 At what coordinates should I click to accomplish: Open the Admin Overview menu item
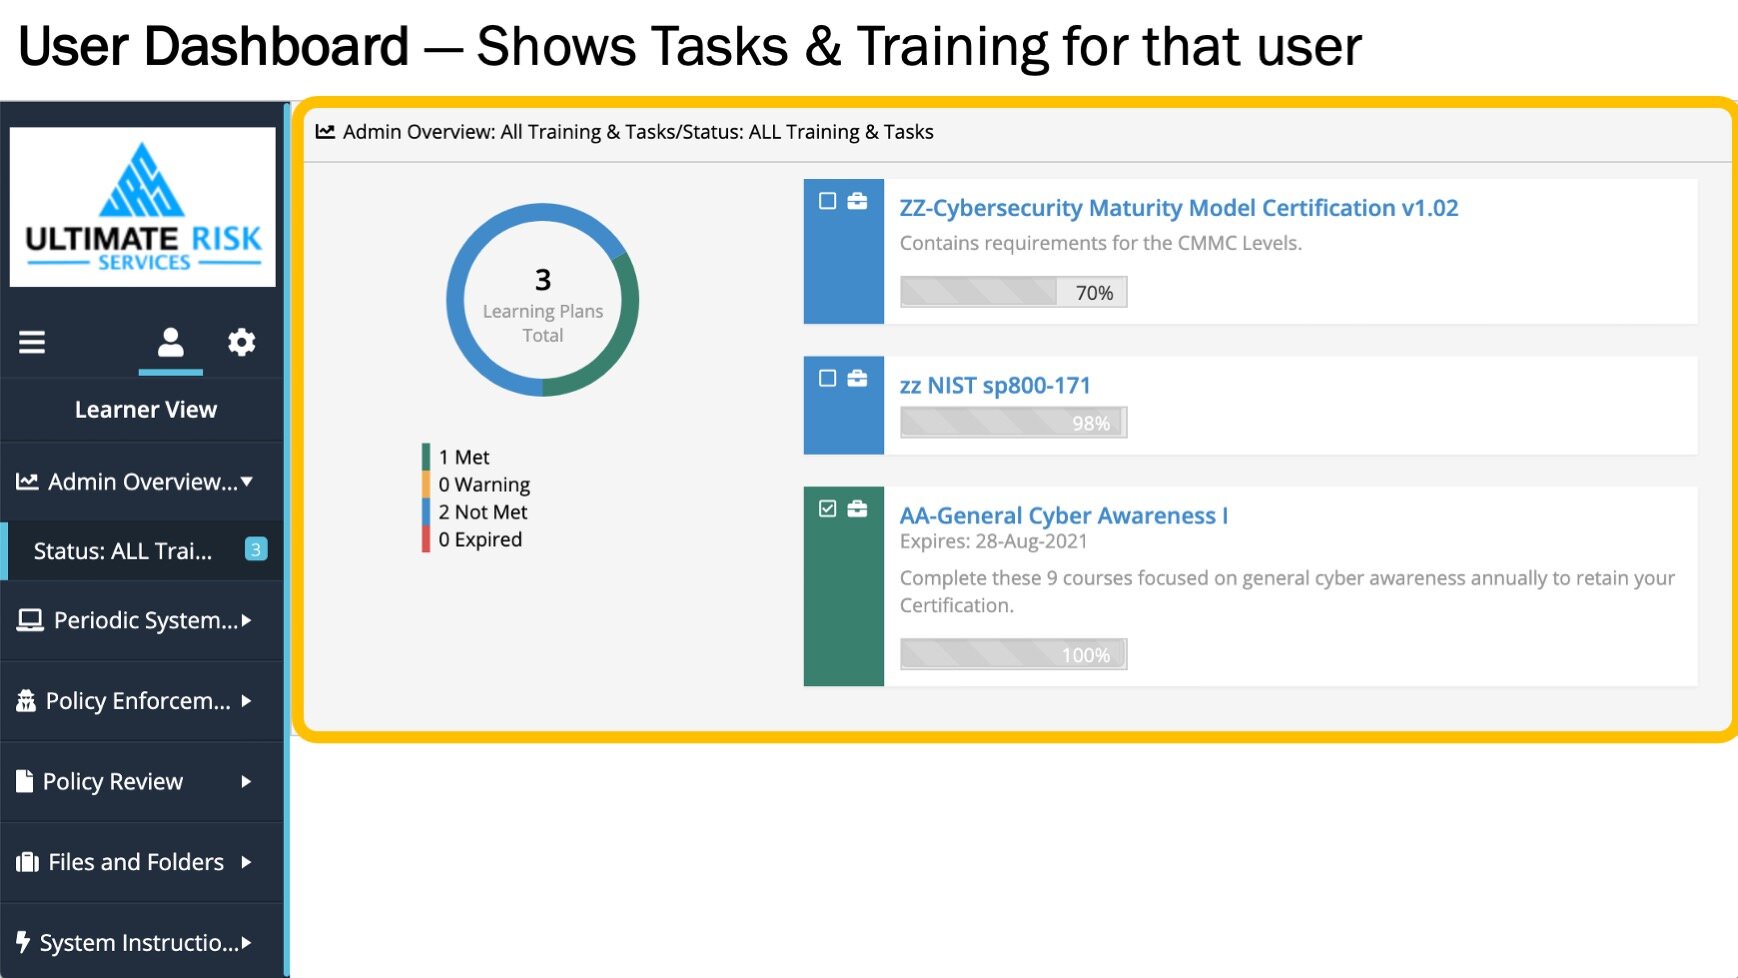click(x=142, y=482)
